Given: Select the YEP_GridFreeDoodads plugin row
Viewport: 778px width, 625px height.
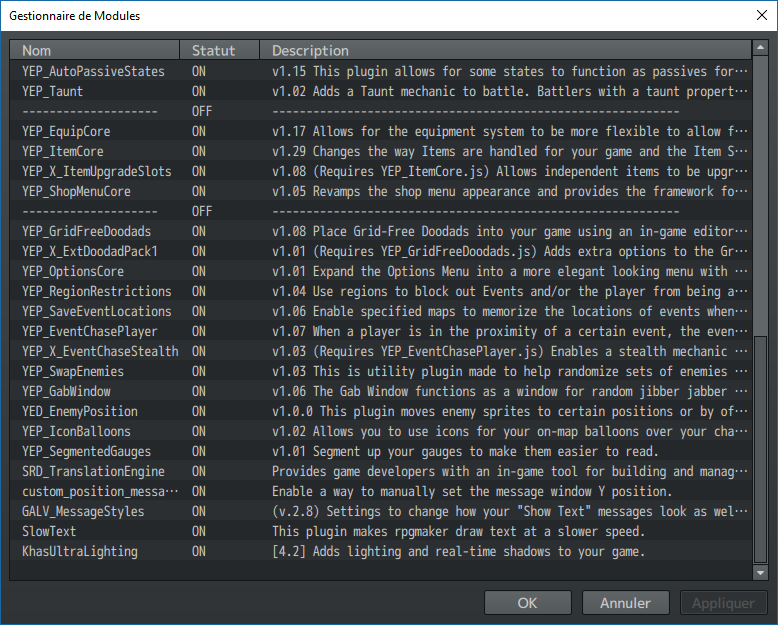Looking at the screenshot, I should pyautogui.click(x=381, y=231).
